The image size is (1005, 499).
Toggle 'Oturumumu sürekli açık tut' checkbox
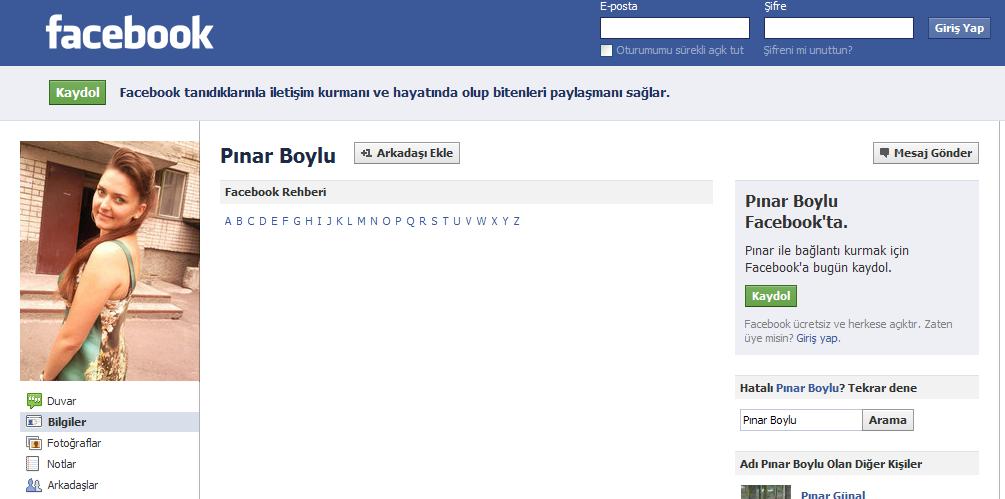click(x=606, y=51)
